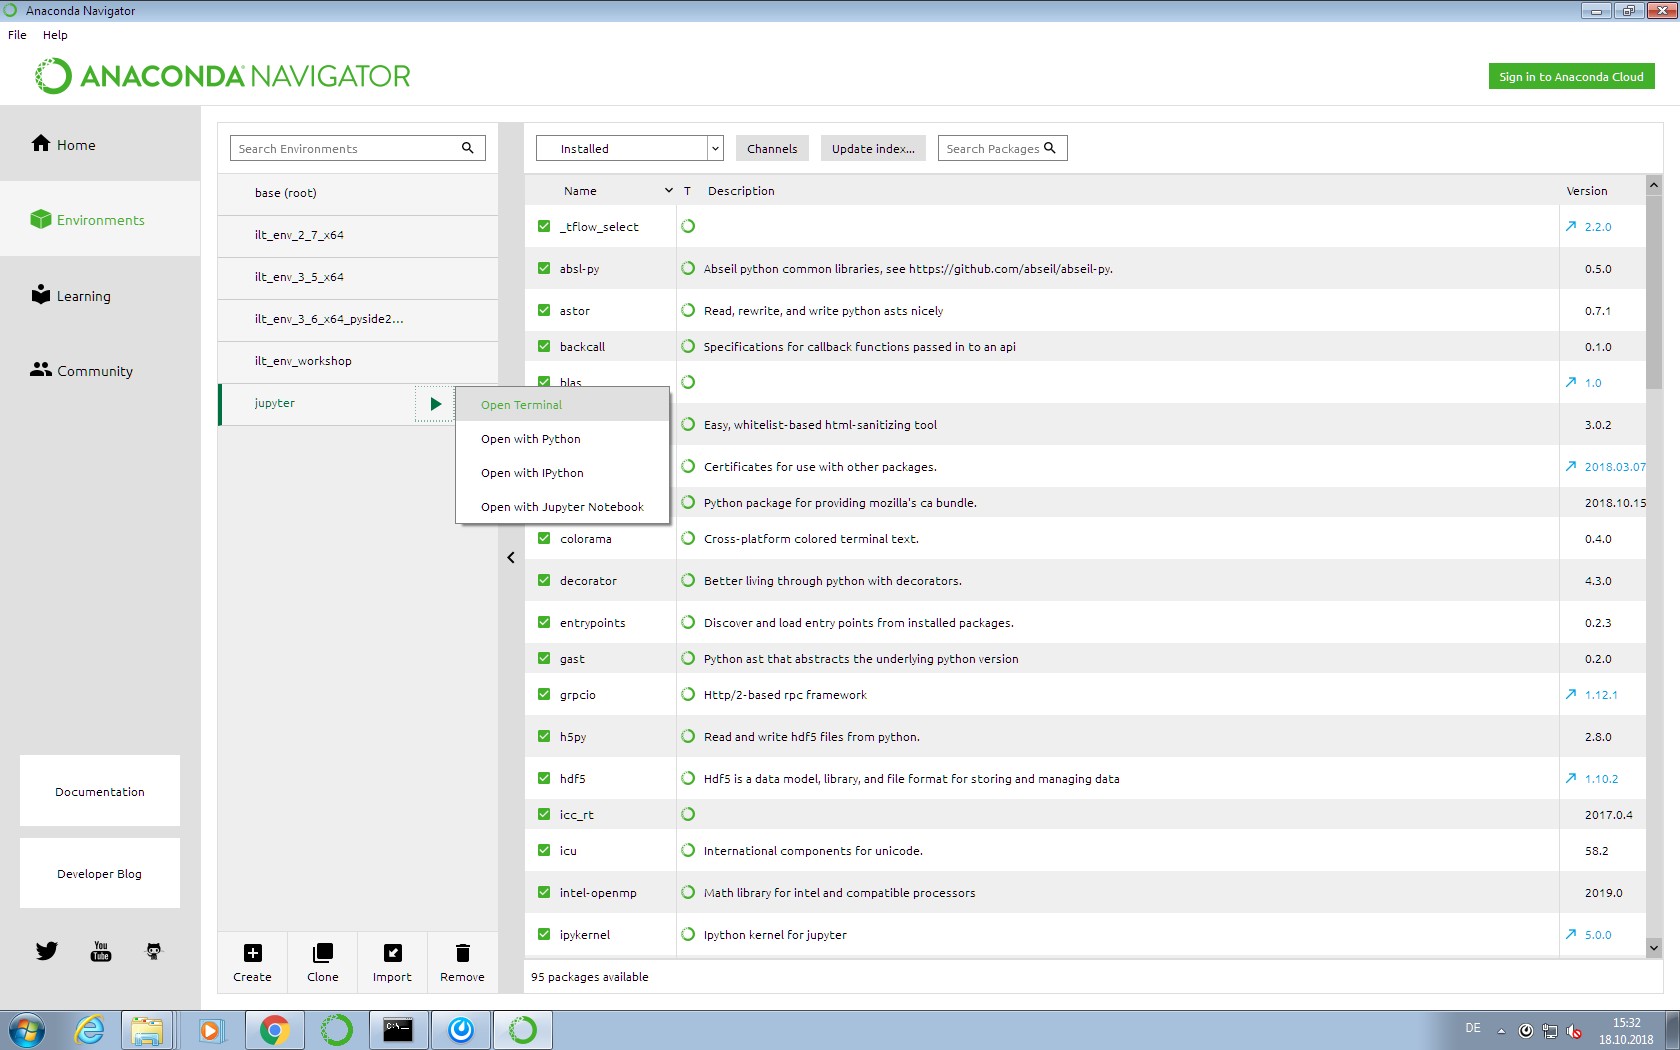Remove the jupyter environment

(462, 962)
